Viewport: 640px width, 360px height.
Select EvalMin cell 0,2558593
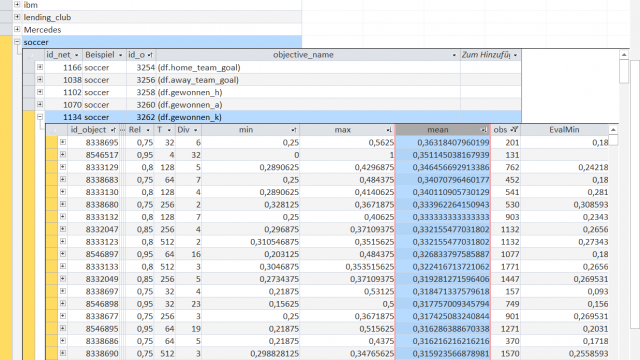coord(565,353)
